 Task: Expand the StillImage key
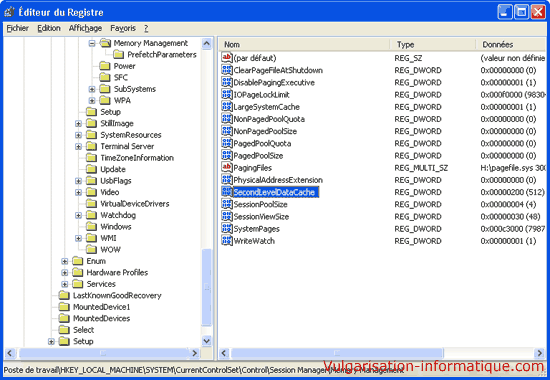click(79, 124)
